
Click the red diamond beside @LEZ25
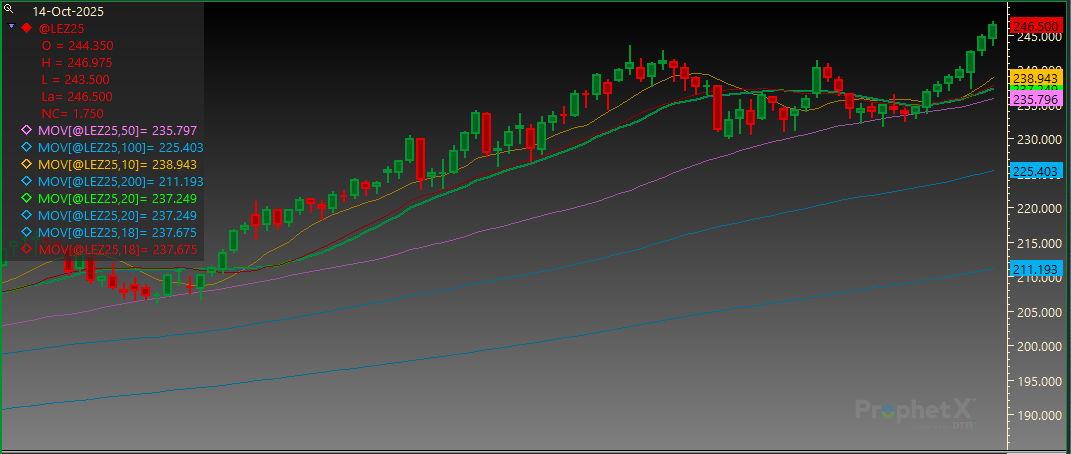[x=27, y=28]
